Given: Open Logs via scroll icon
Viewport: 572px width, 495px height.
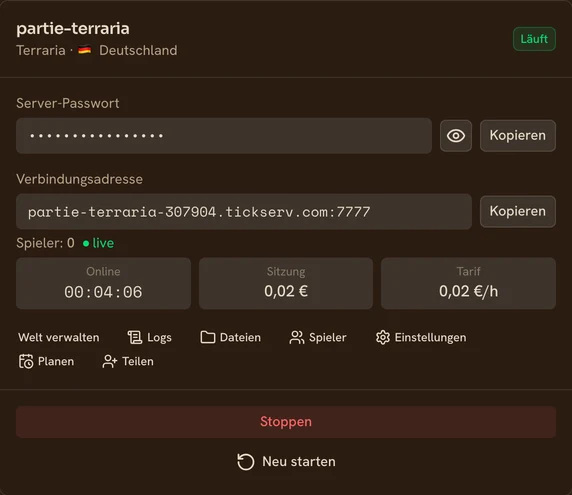Looking at the screenshot, I should click(x=135, y=337).
